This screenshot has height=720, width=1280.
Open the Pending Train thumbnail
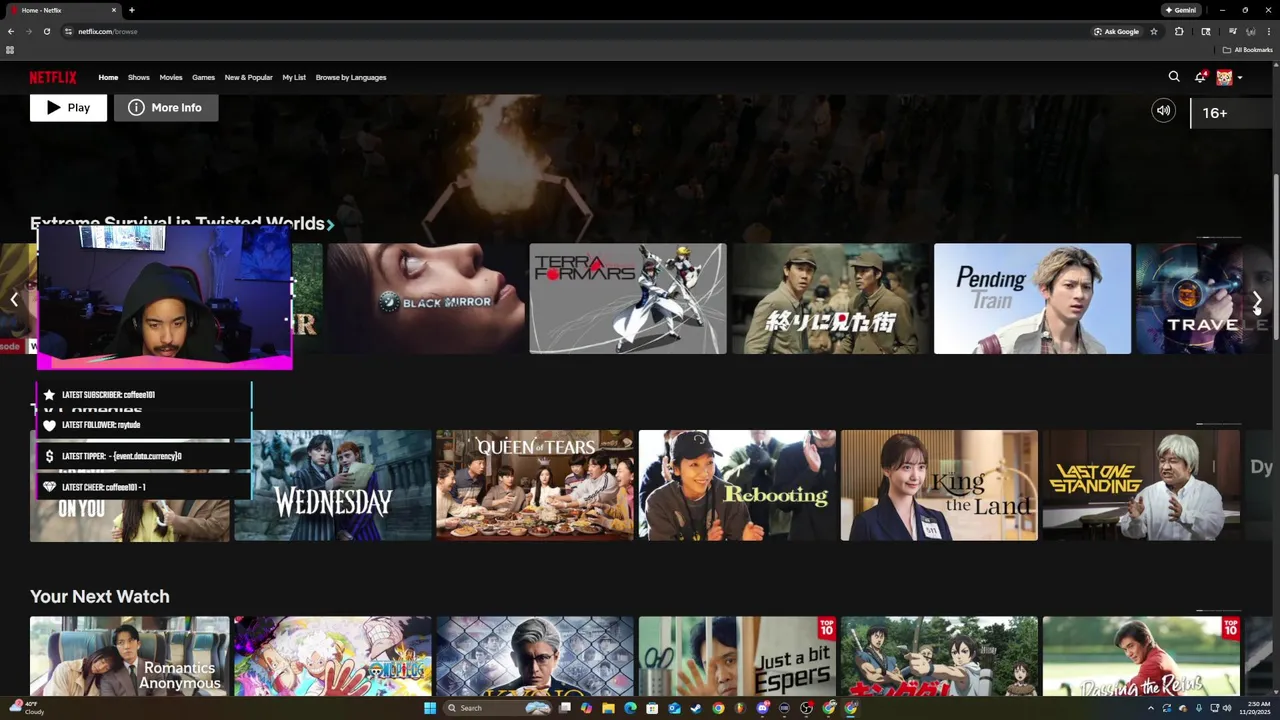pos(1032,299)
